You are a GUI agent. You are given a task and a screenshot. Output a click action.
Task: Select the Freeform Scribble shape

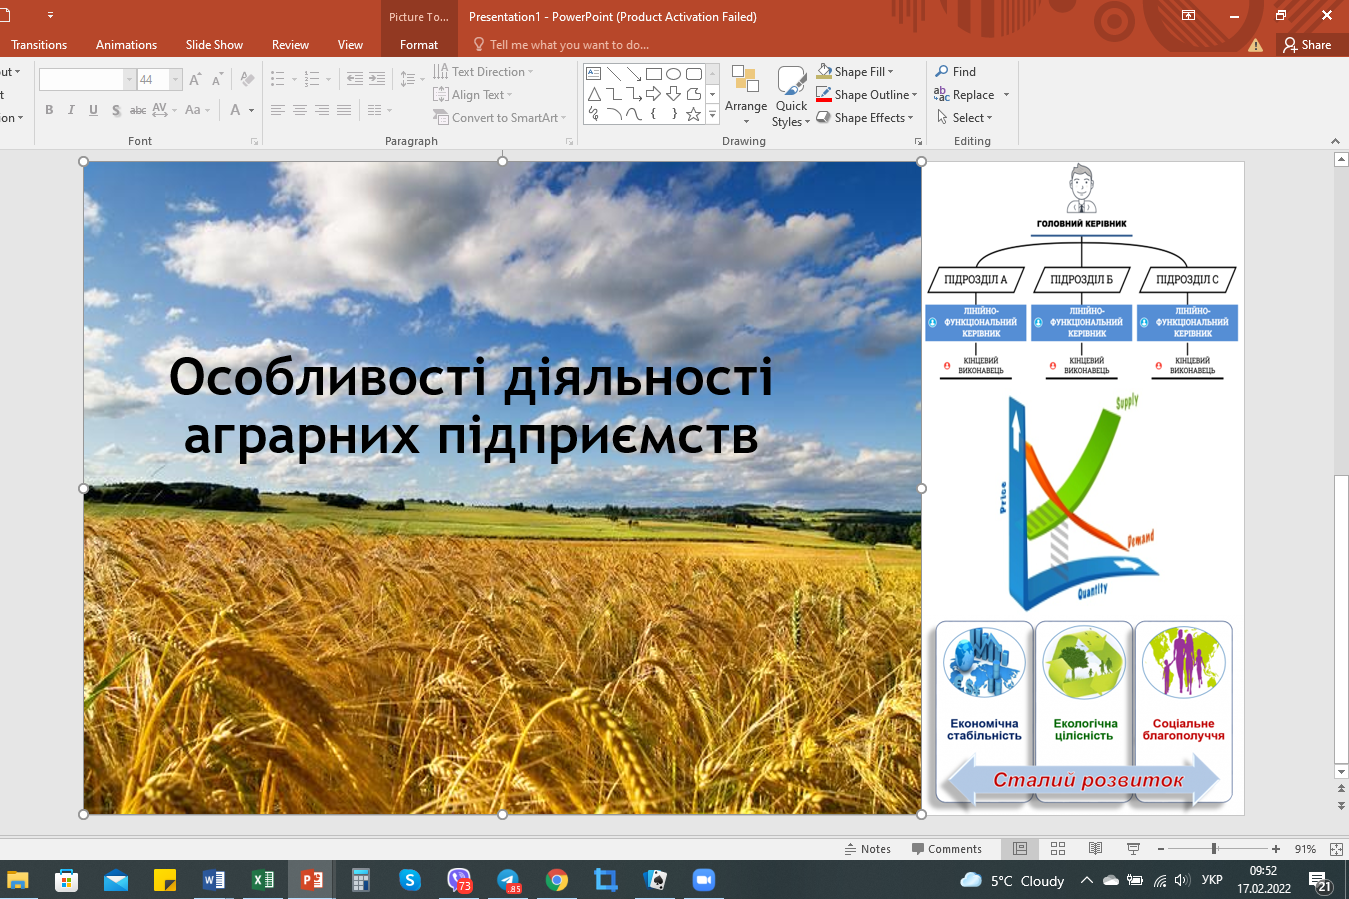[593, 114]
